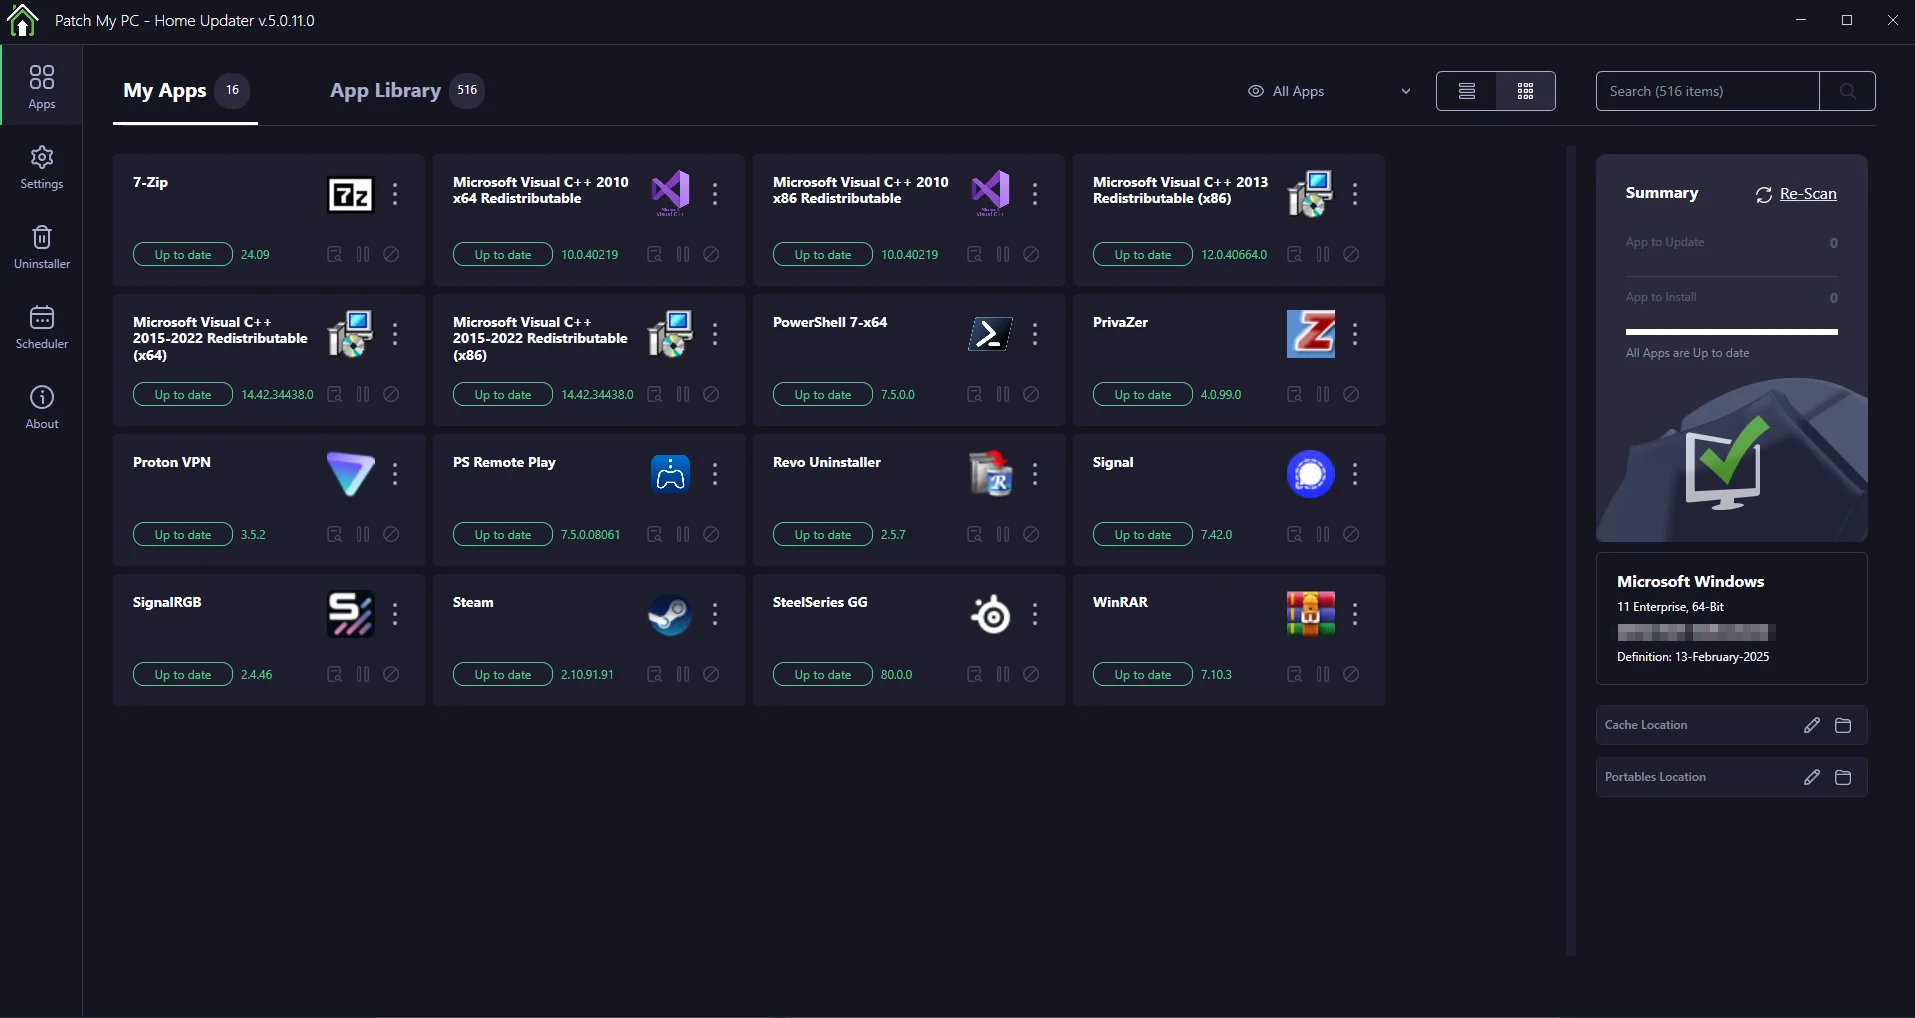Switch to list view layout
The image size is (1915, 1018).
pyautogui.click(x=1466, y=91)
